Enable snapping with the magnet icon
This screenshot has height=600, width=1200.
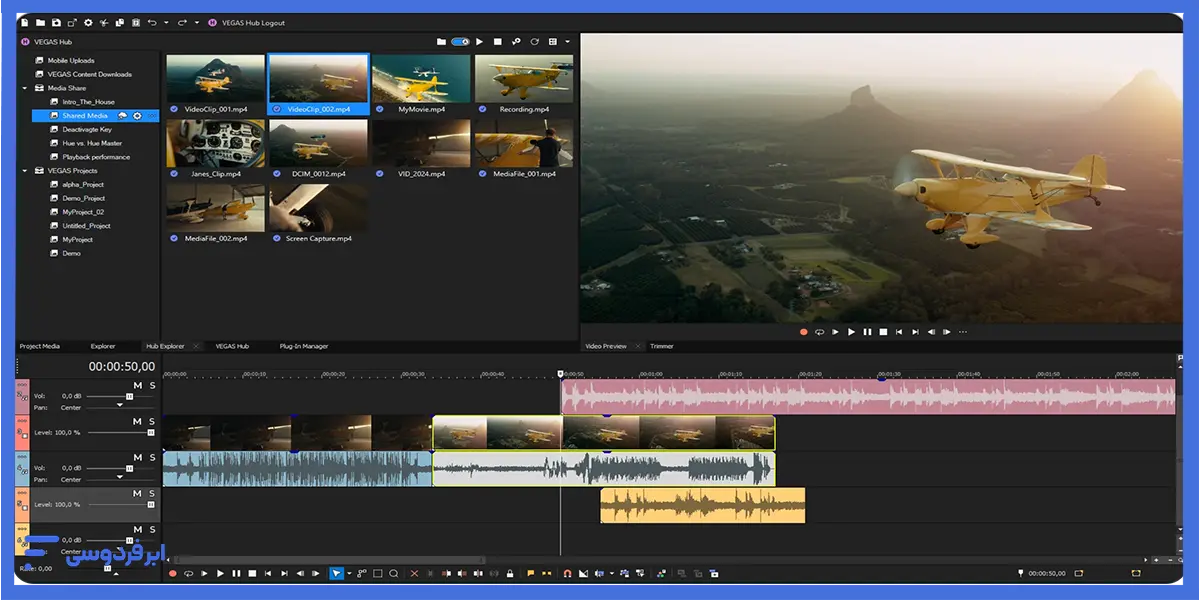point(567,573)
